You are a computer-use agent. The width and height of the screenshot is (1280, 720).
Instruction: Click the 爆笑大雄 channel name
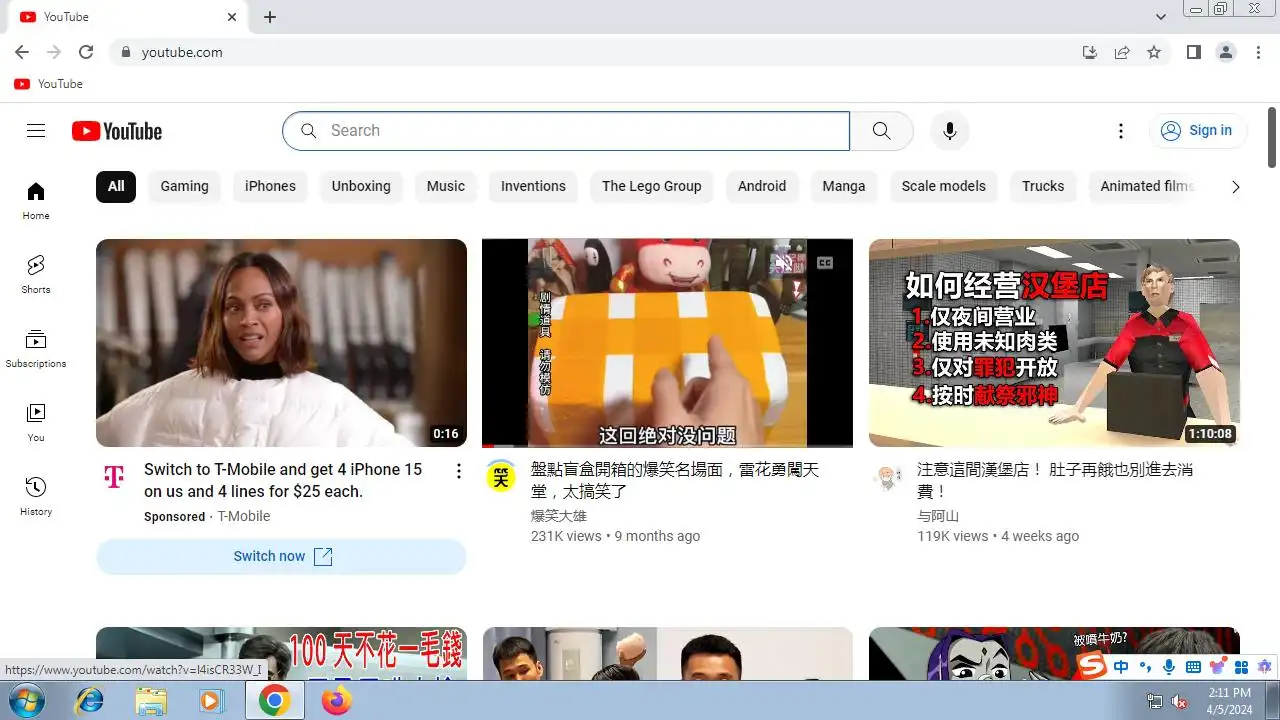(559, 516)
